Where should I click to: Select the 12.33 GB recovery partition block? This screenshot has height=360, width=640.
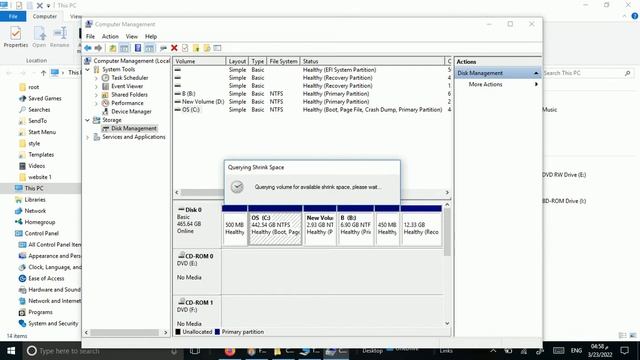point(421,225)
